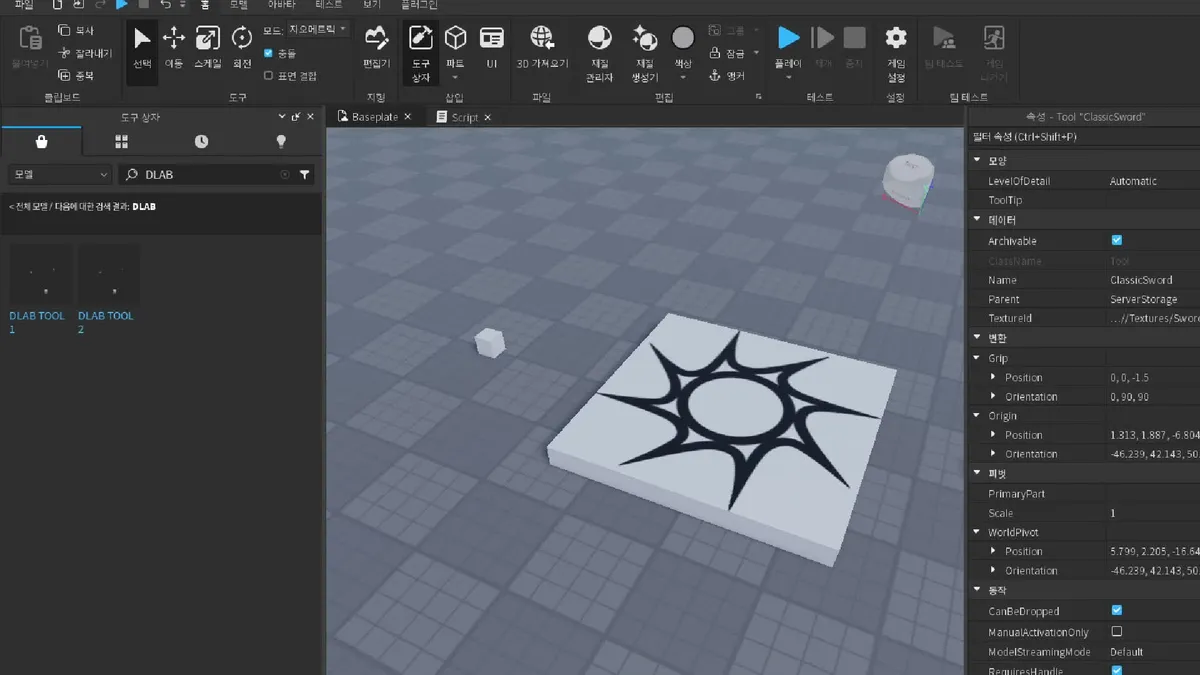The image size is (1200, 675).
Task: Switch to 보기 ribbon tab
Action: [372, 5]
